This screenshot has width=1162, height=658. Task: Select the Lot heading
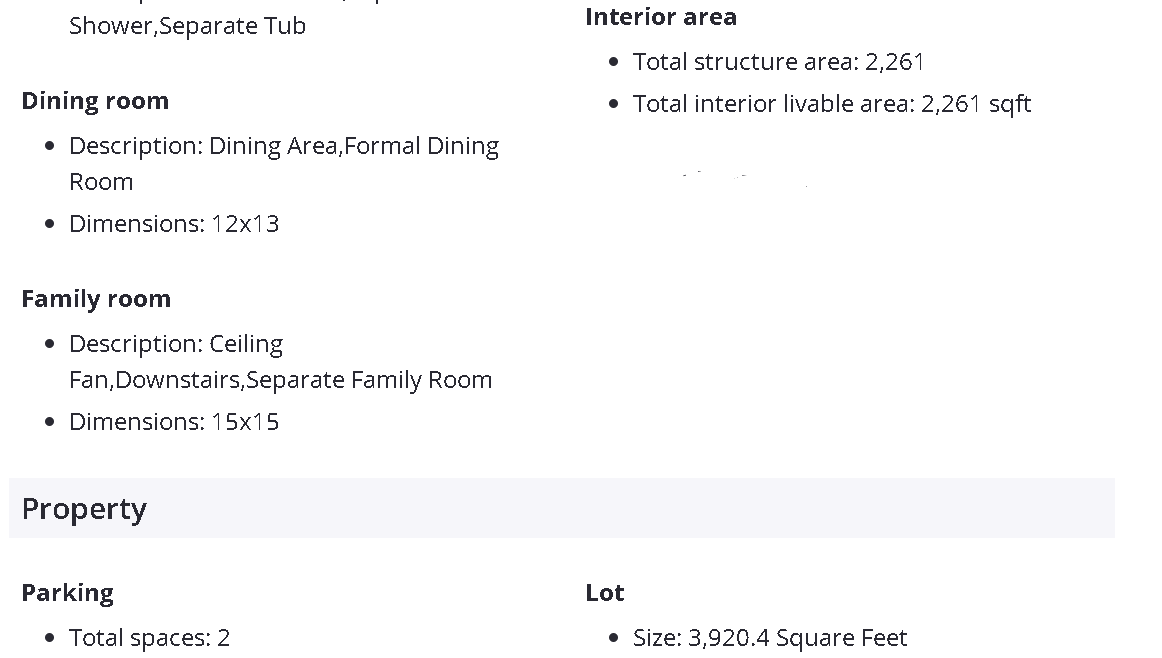[x=605, y=593]
